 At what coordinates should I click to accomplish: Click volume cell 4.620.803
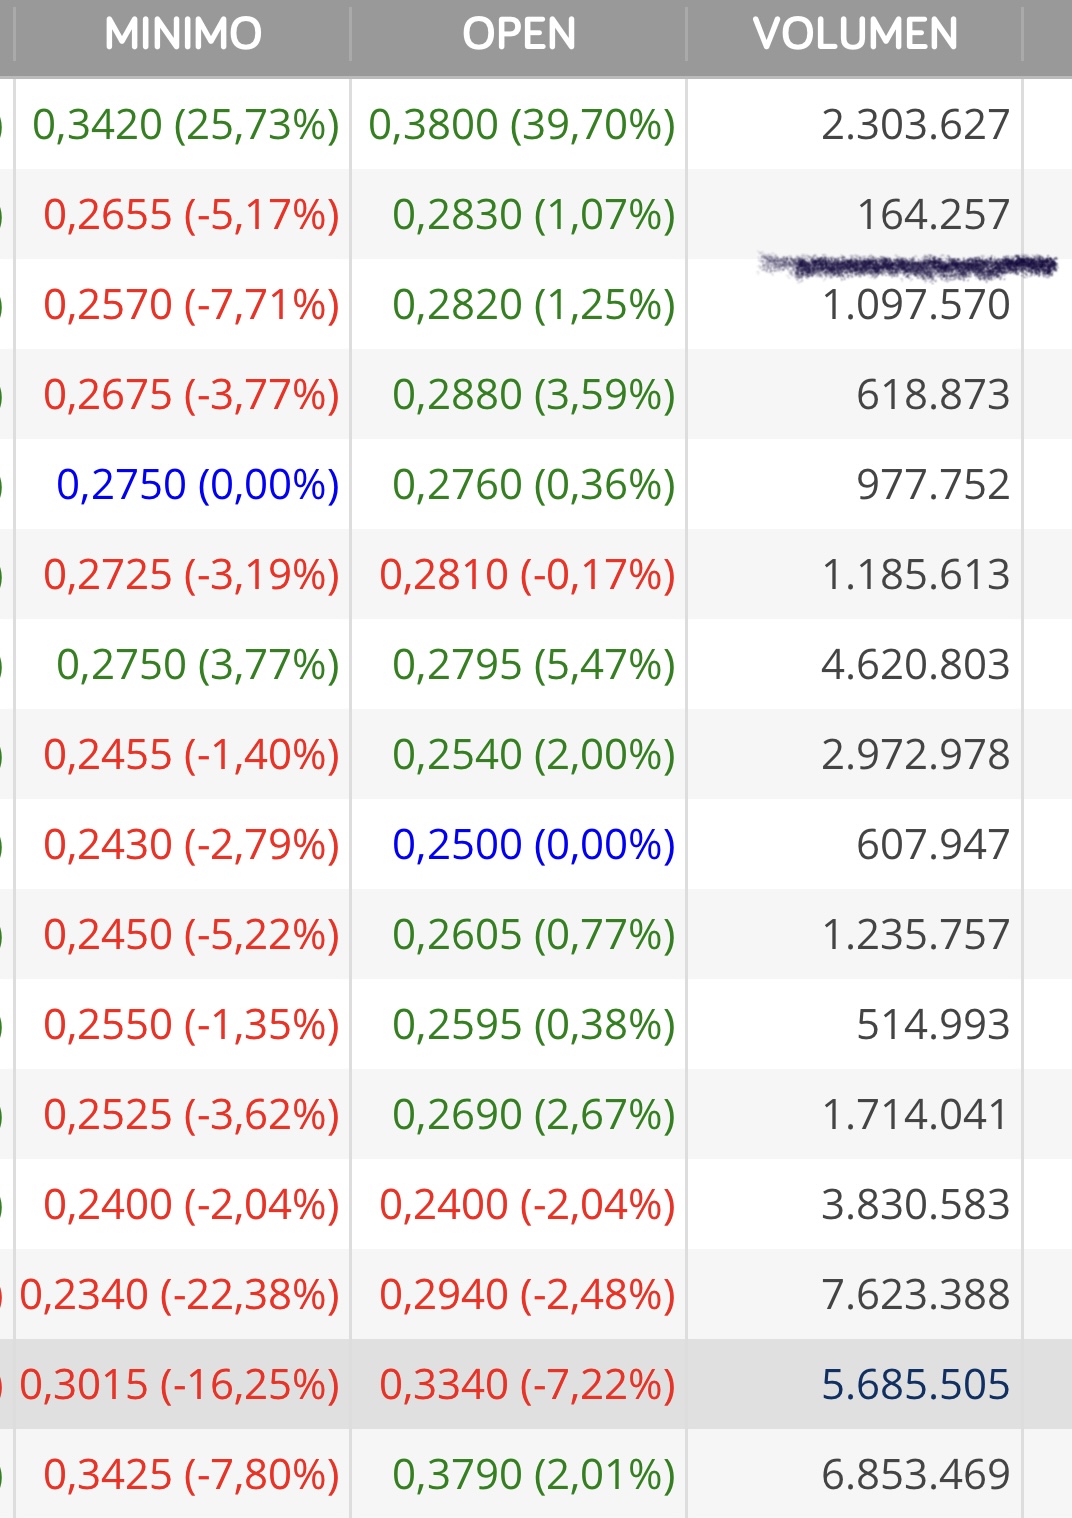(915, 665)
